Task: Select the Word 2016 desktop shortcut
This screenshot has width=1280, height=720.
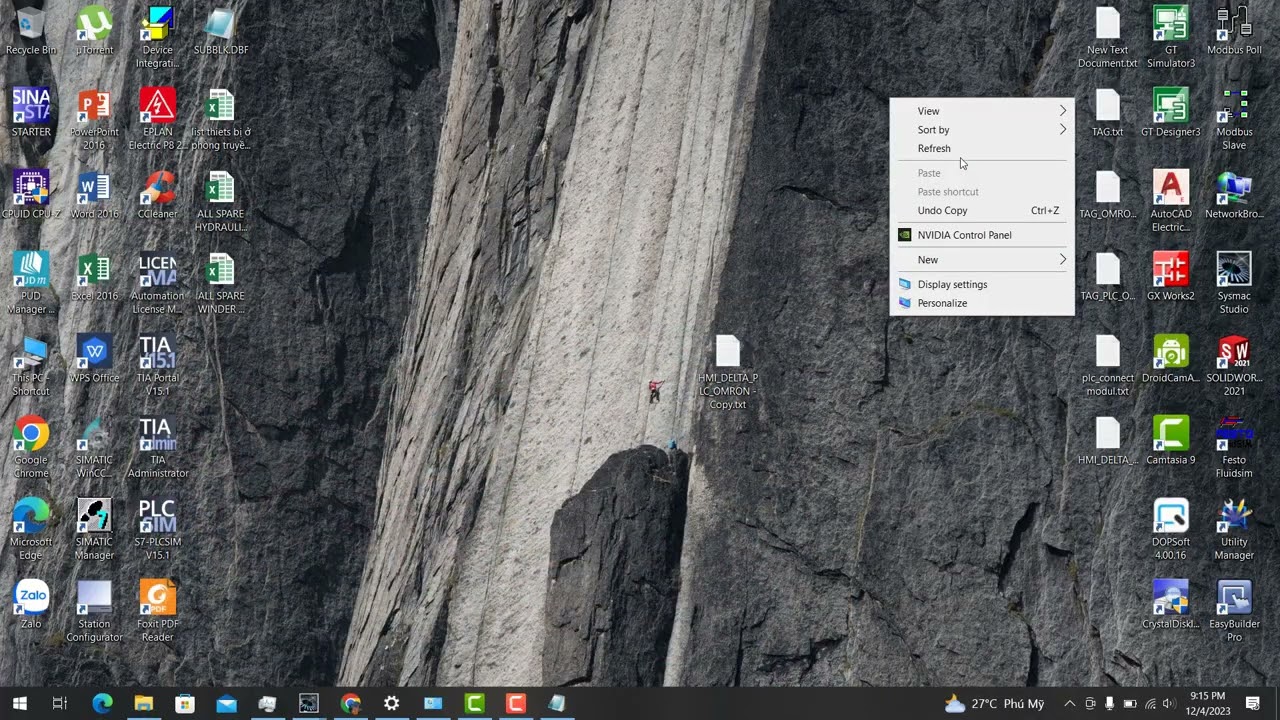Action: pos(94,195)
